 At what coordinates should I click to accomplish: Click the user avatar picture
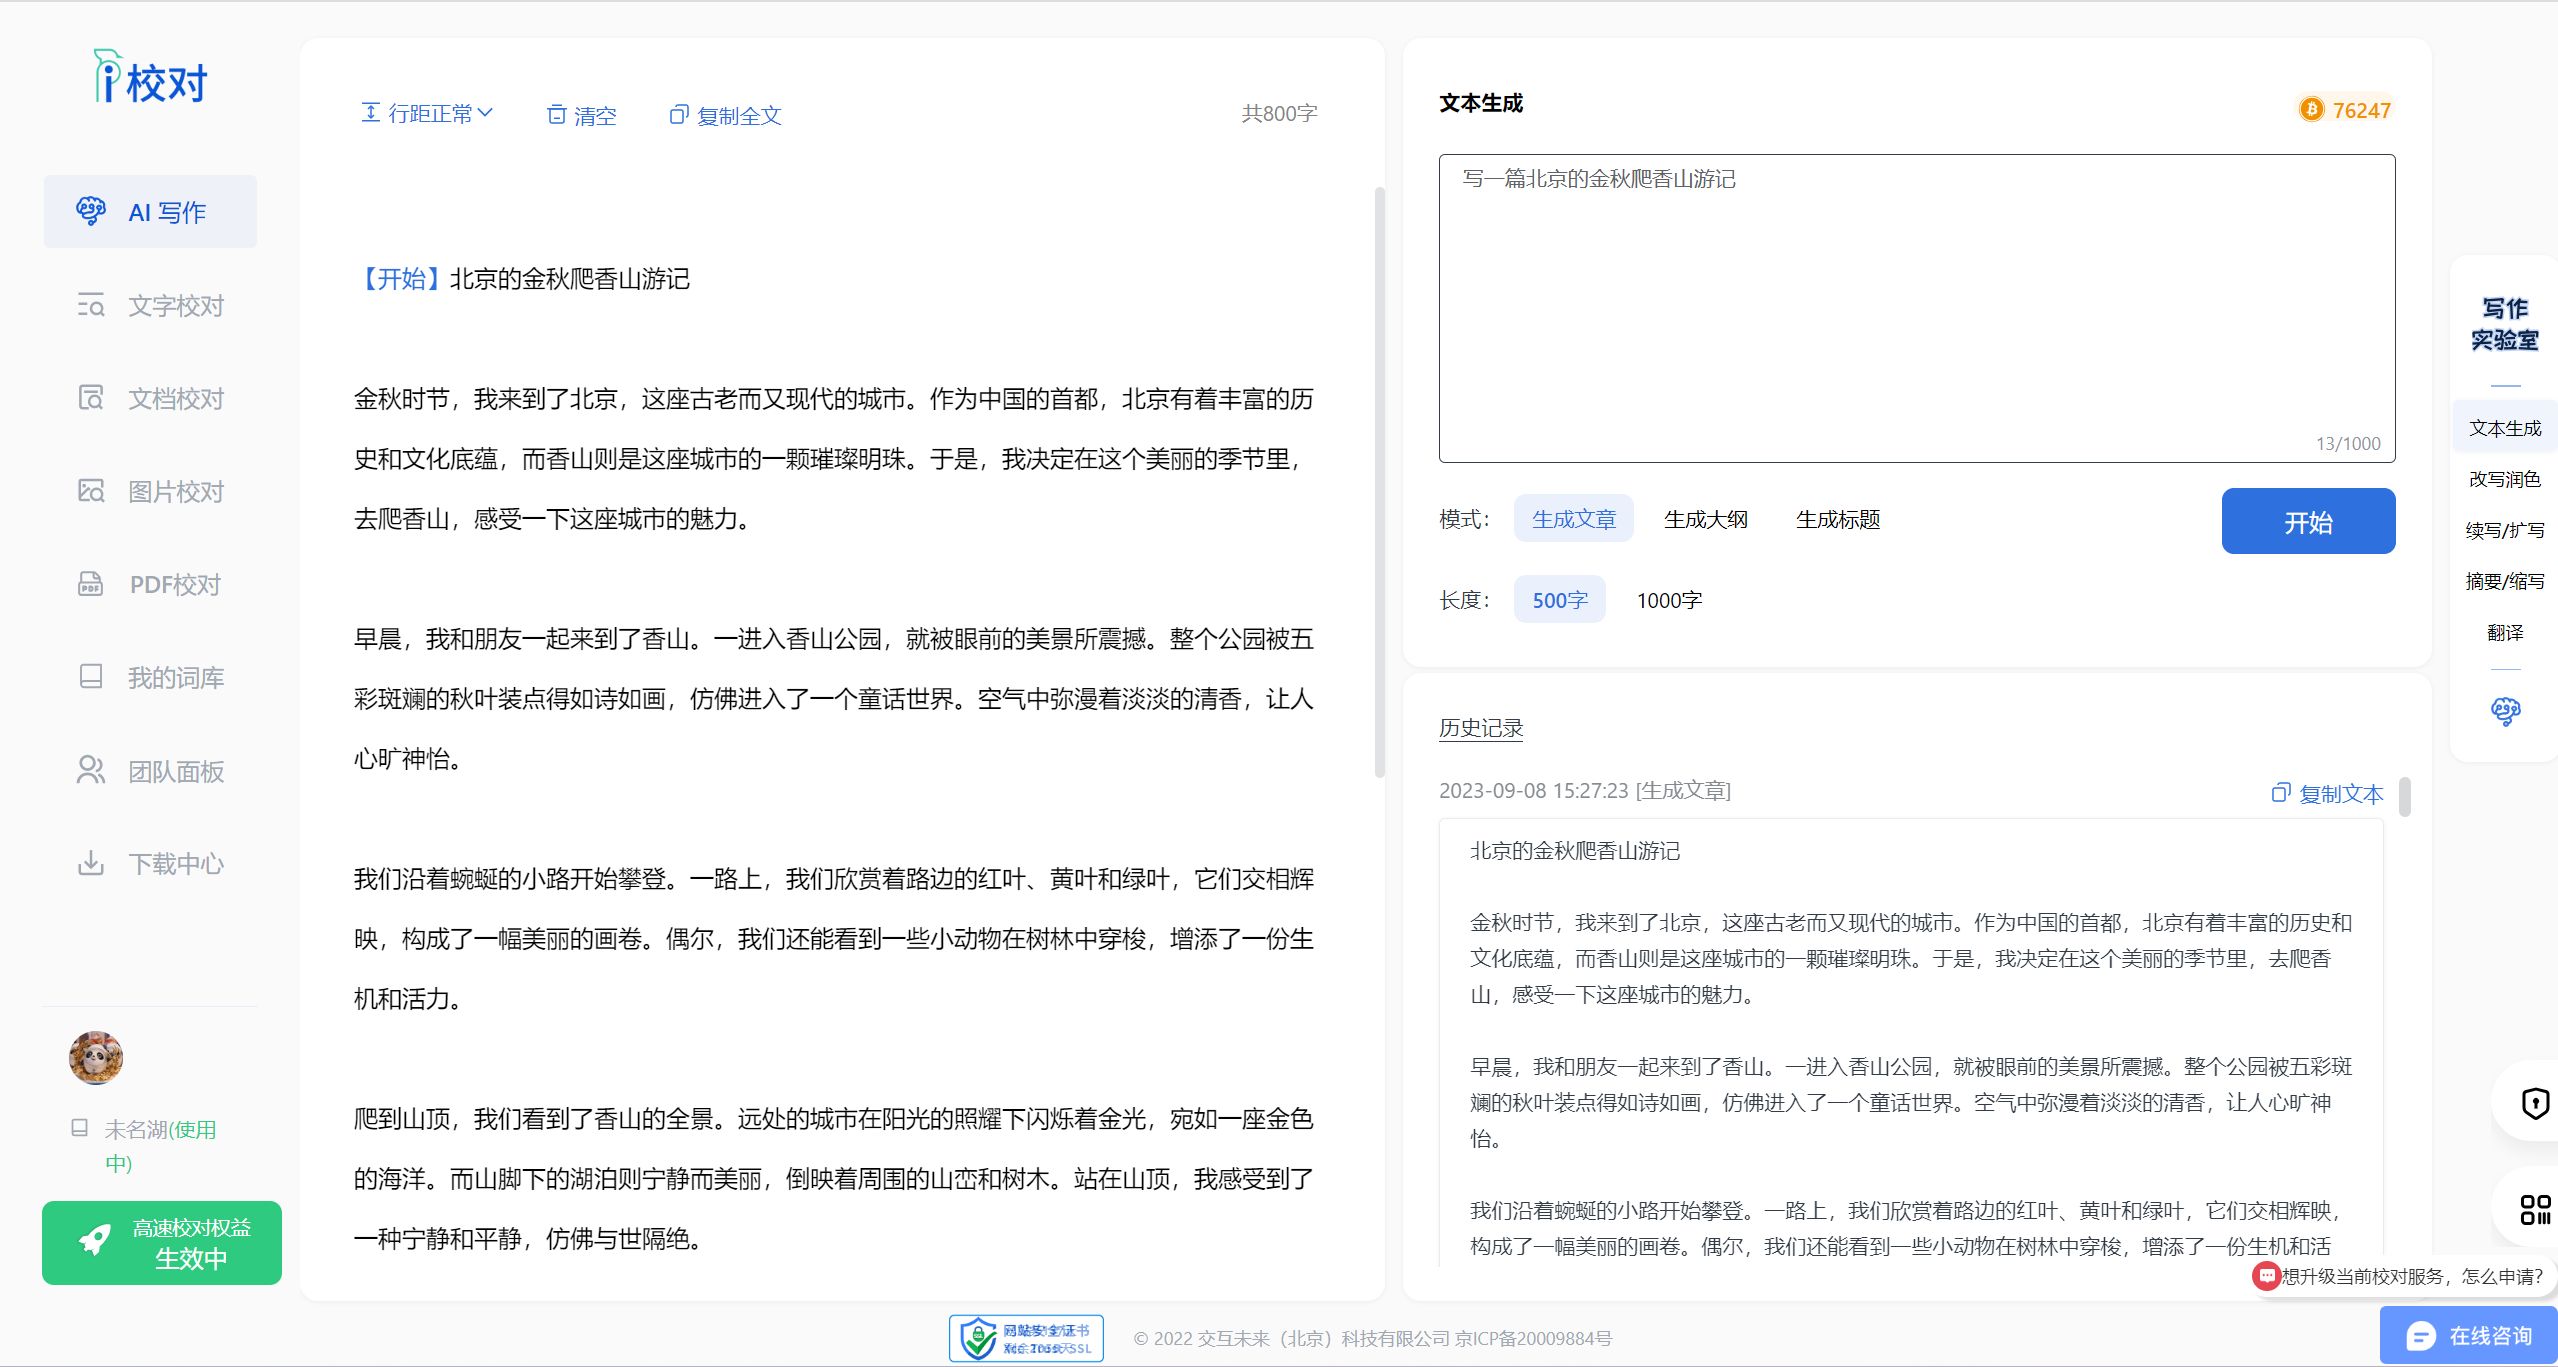(96, 1058)
